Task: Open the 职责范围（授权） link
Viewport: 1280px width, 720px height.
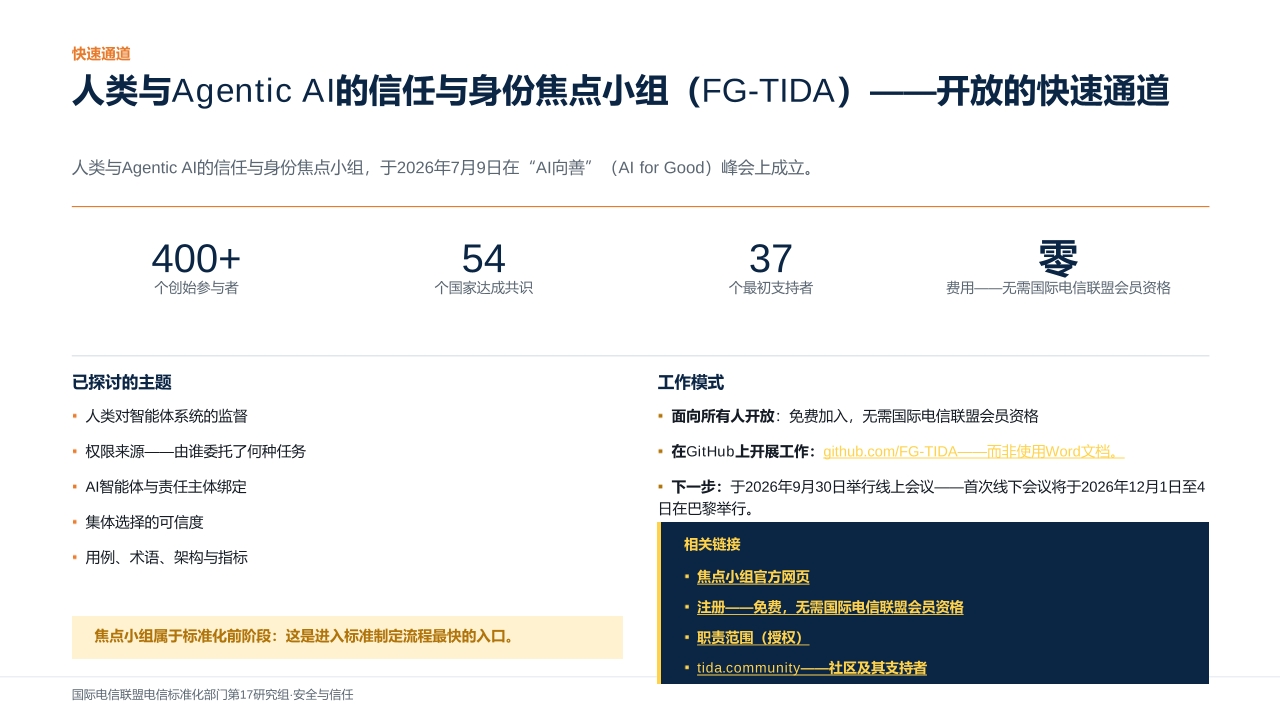Action: tap(753, 637)
